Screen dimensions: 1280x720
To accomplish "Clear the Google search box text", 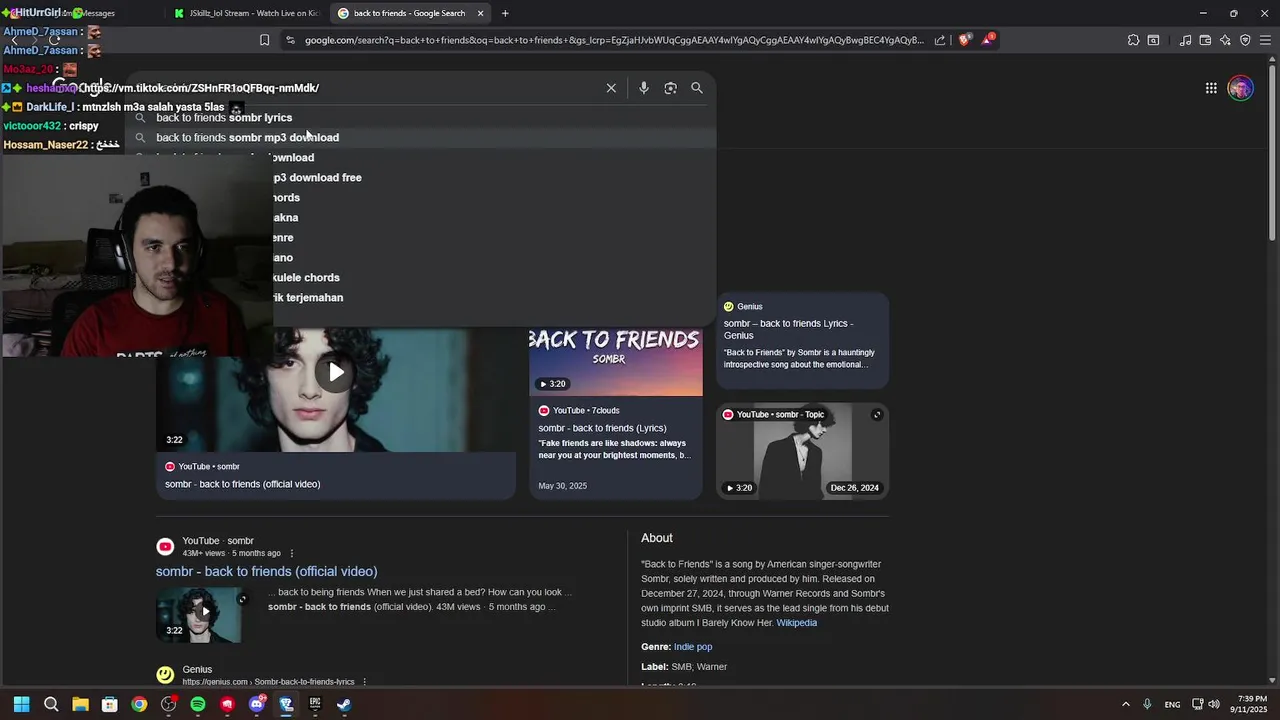I will [x=611, y=88].
